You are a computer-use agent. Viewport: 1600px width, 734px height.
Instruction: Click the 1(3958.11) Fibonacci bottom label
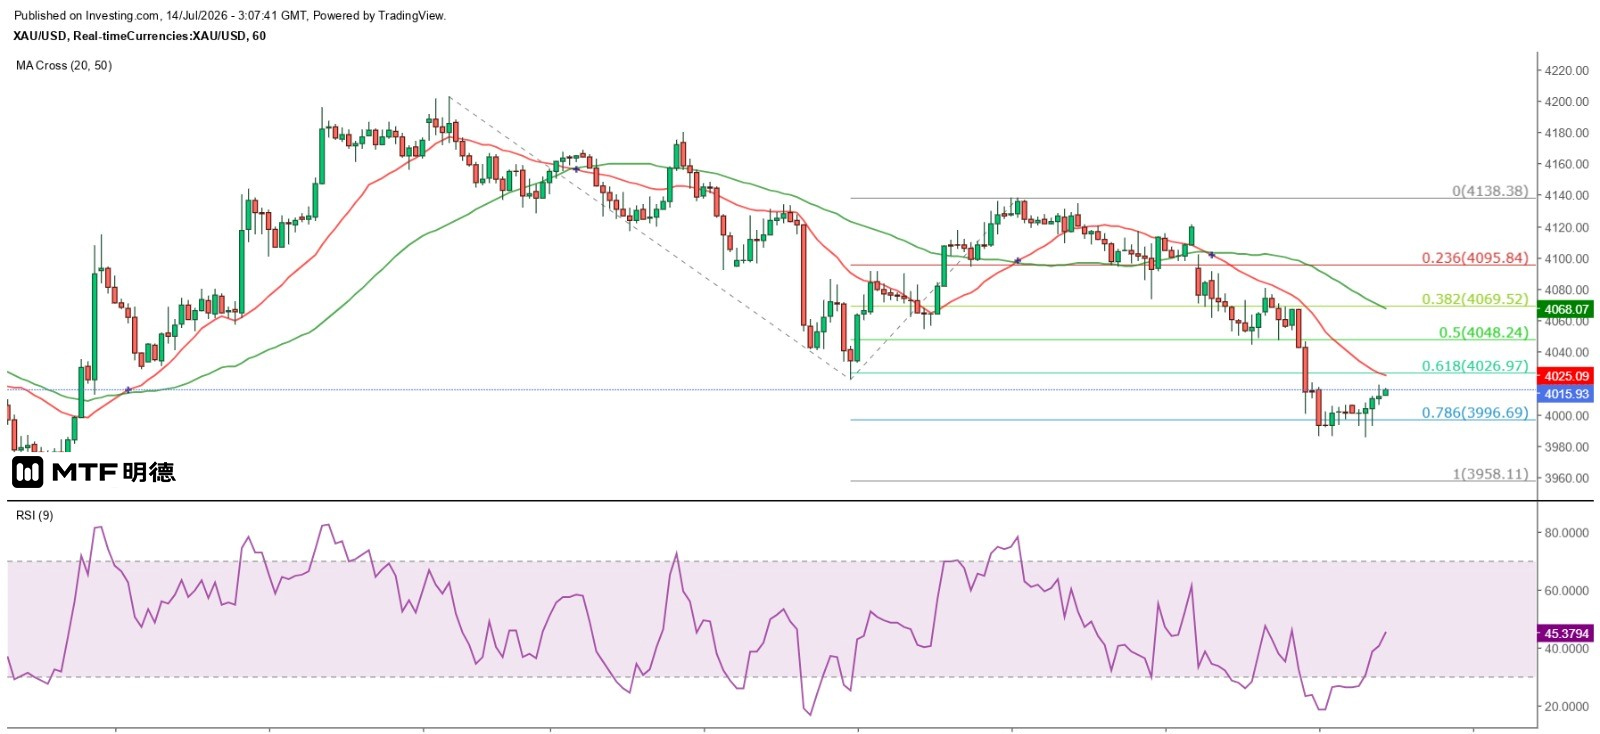(1490, 474)
